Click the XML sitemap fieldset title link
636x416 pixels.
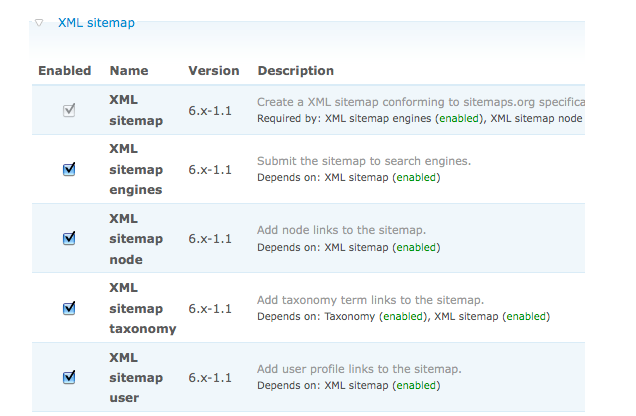coord(96,22)
